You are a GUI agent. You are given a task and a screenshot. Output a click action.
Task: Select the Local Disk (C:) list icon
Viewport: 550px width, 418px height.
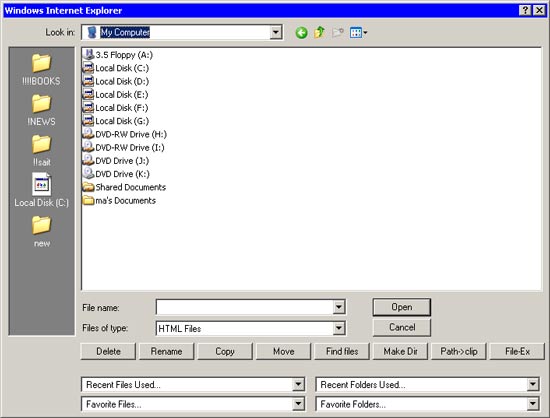[88, 68]
